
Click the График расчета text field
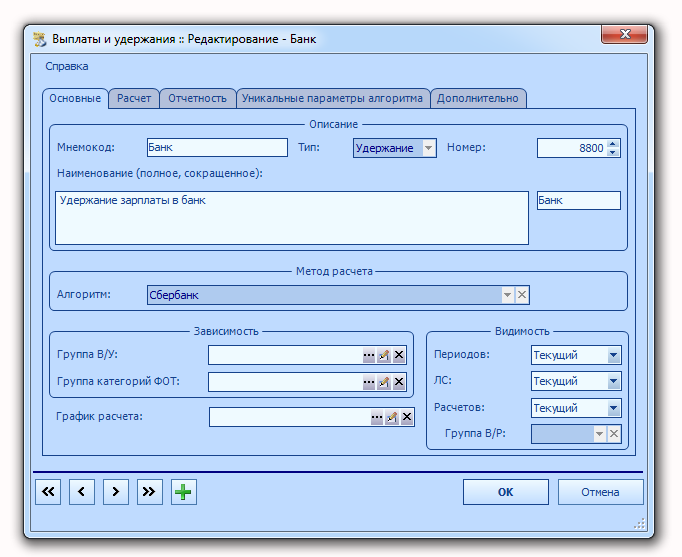click(x=290, y=417)
